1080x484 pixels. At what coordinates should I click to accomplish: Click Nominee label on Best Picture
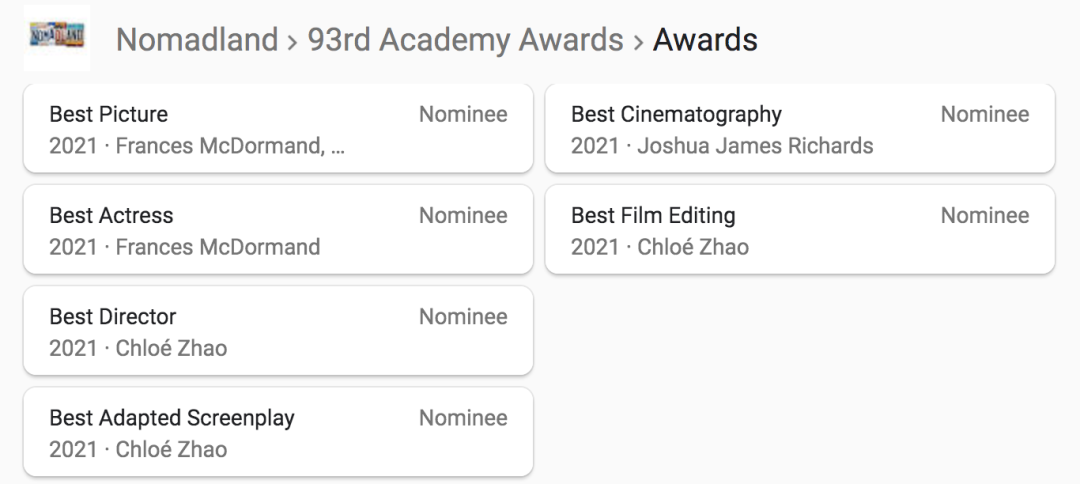[463, 115]
